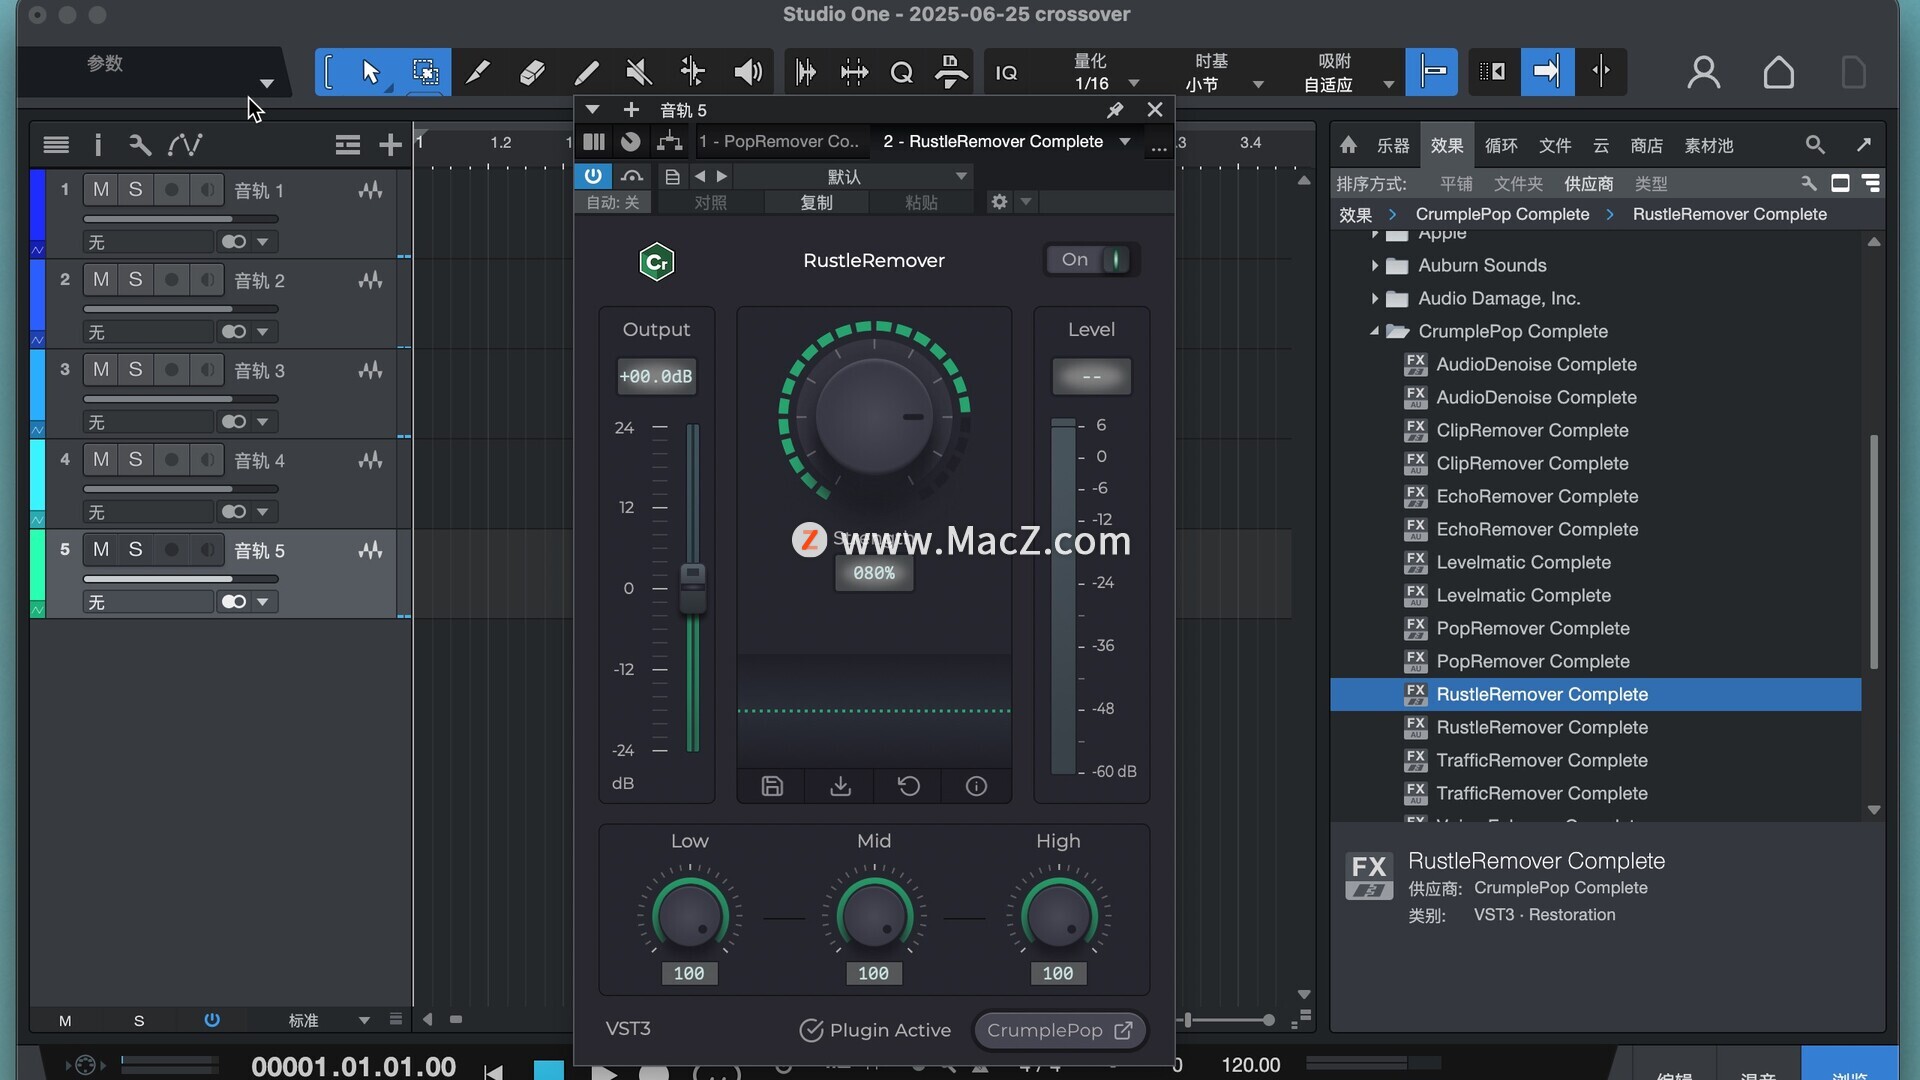Select the Mute tool
Viewport: 1920px width, 1080px height.
point(639,72)
